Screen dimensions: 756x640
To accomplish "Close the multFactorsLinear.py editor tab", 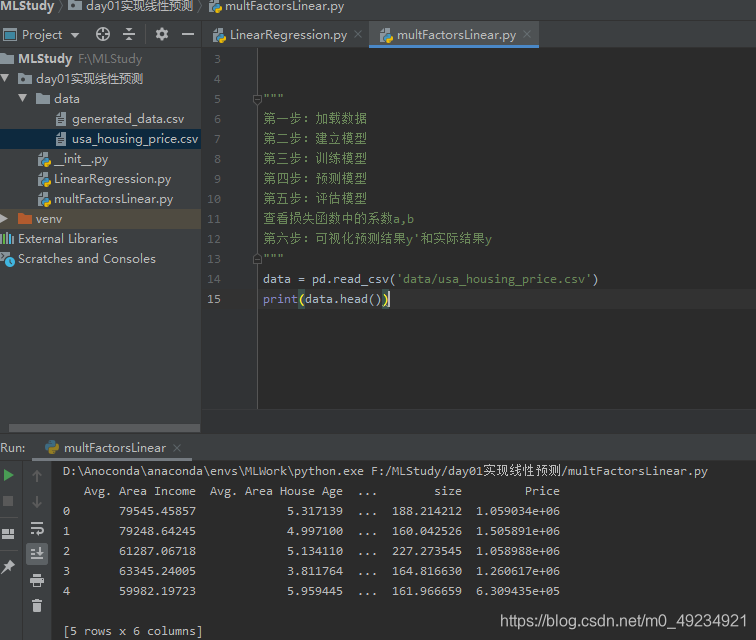I will coord(527,34).
